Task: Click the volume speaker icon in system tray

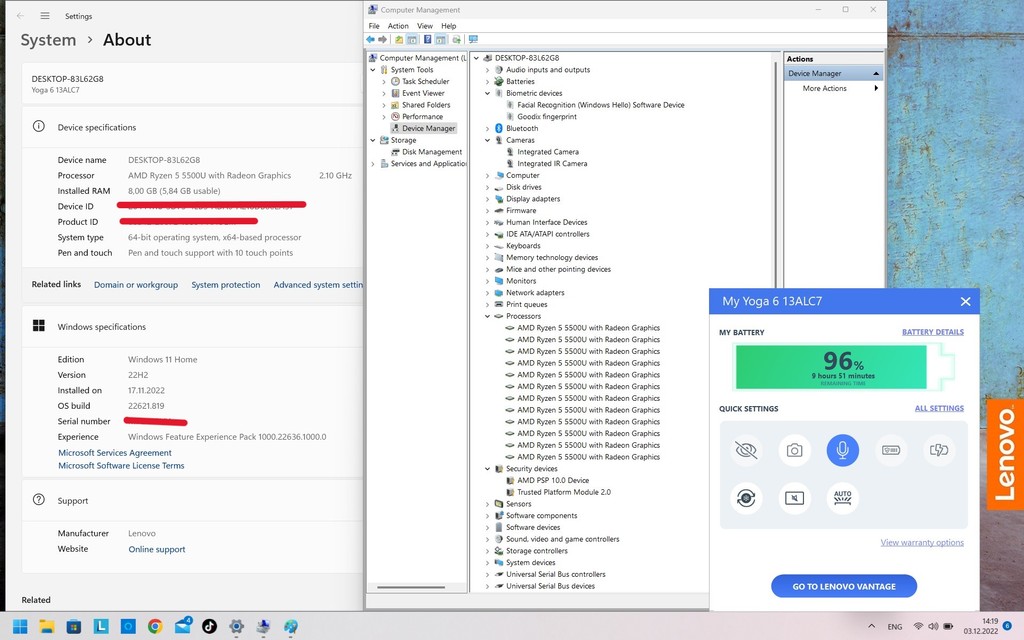Action: 933,626
